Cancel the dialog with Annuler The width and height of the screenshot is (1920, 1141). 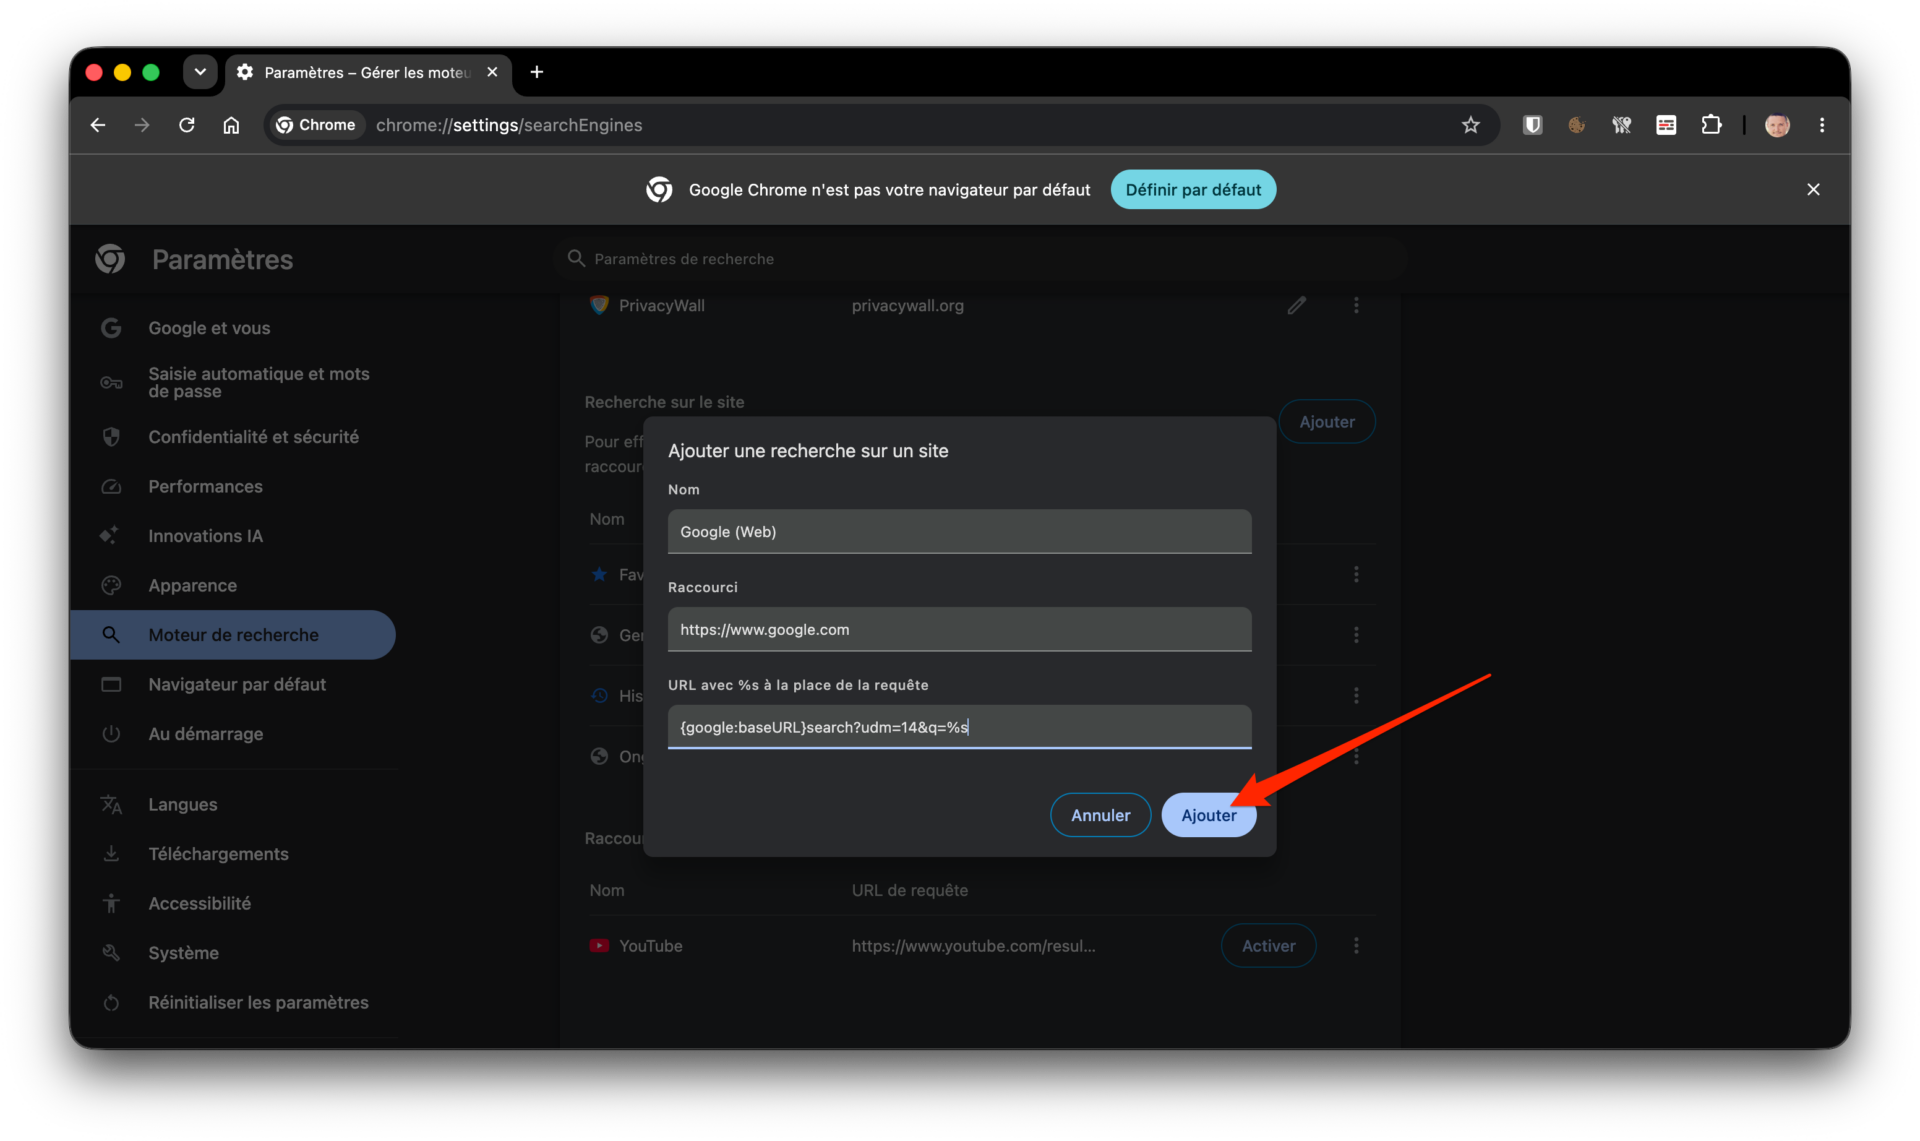[x=1100, y=815]
